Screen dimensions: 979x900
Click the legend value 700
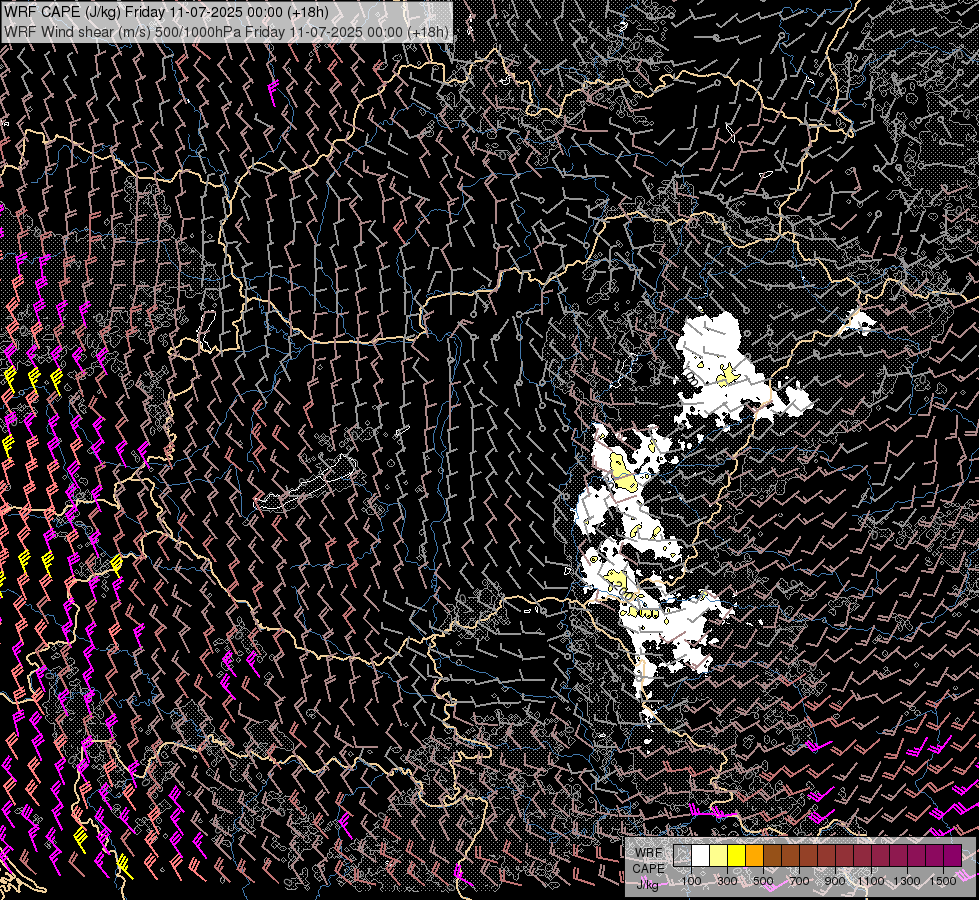(799, 881)
